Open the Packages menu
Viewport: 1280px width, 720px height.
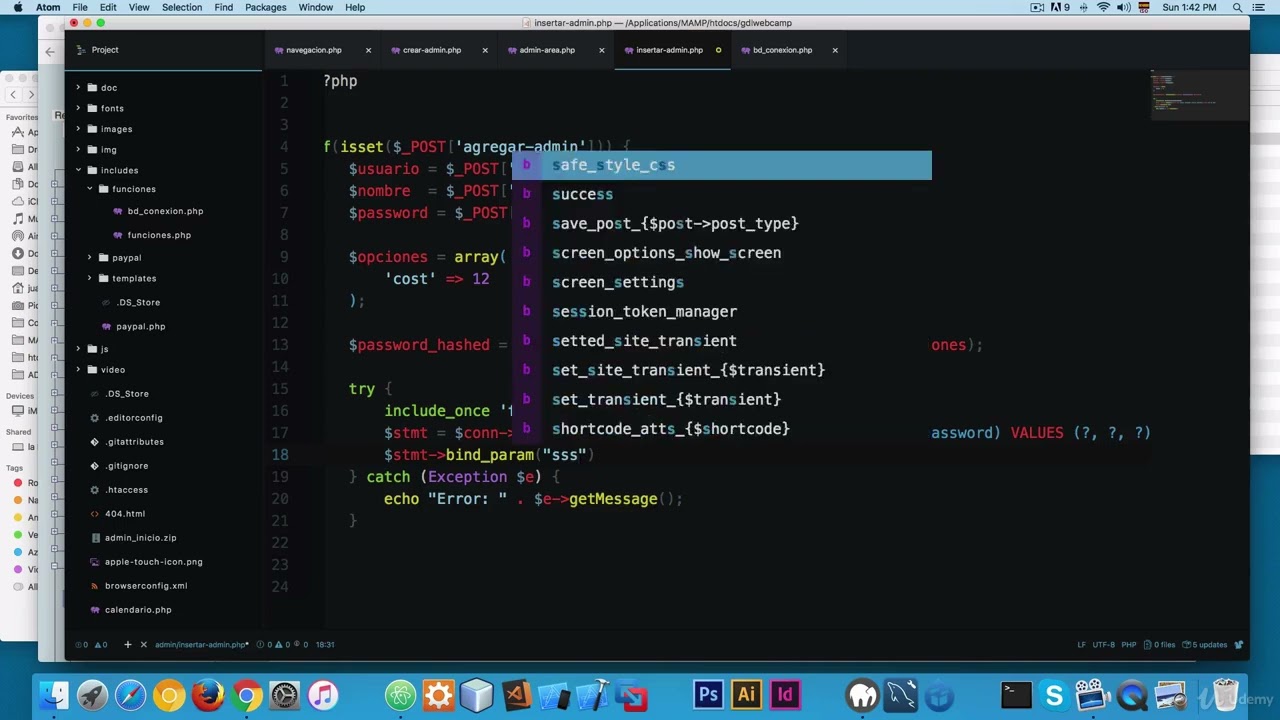[266, 7]
